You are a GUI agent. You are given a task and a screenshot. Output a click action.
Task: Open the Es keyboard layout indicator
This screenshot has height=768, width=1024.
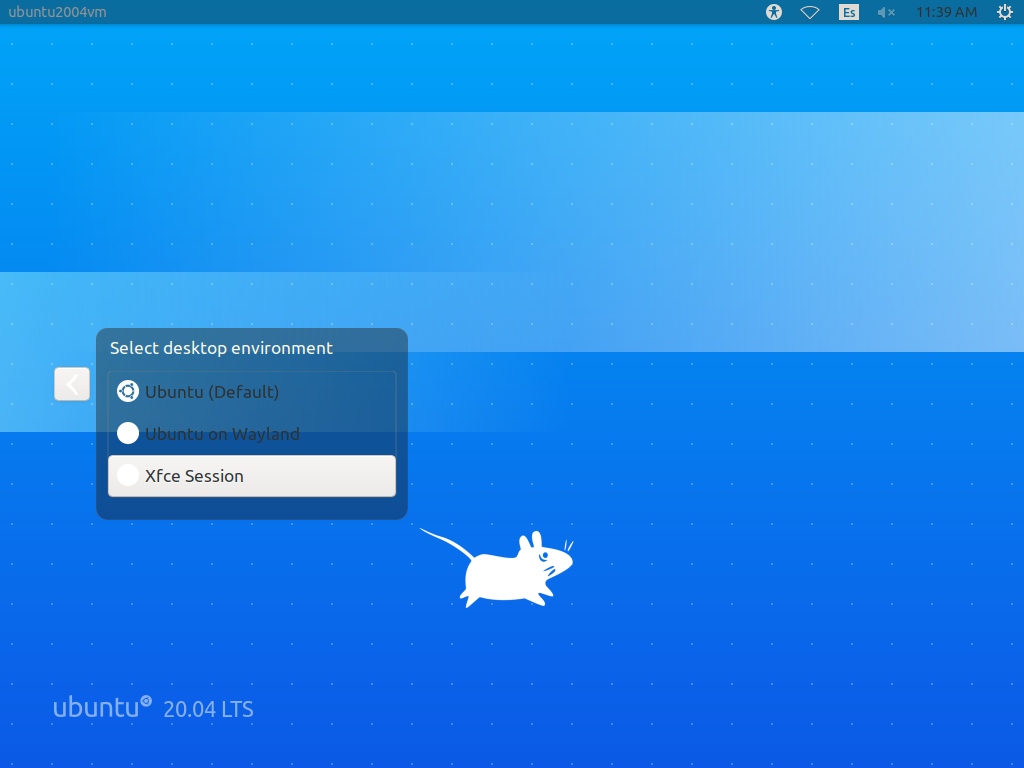(848, 12)
